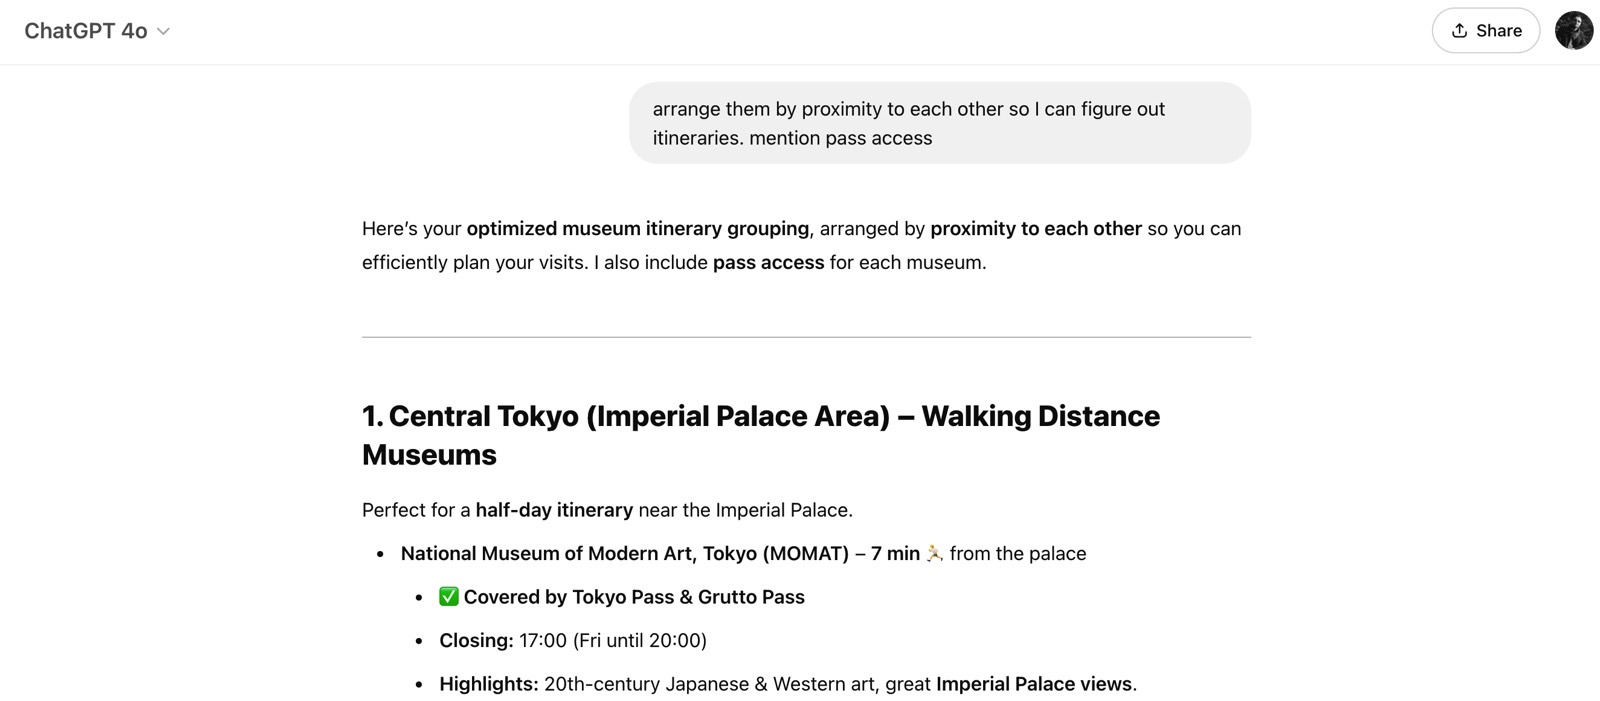Click bold text 'optimized museum itinerary grouping'
The image size is (1600, 701).
point(637,229)
